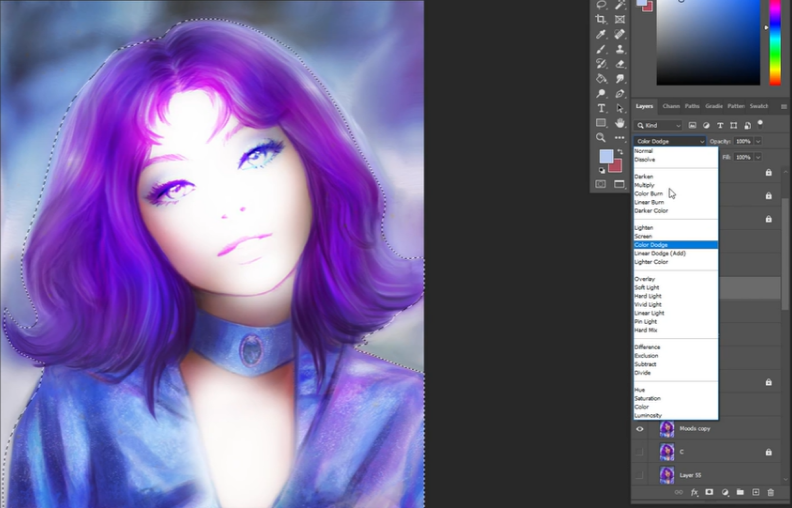Viewport: 792px width, 508px height.
Task: Click the foreground color swatch in toolbar
Action: pos(606,156)
